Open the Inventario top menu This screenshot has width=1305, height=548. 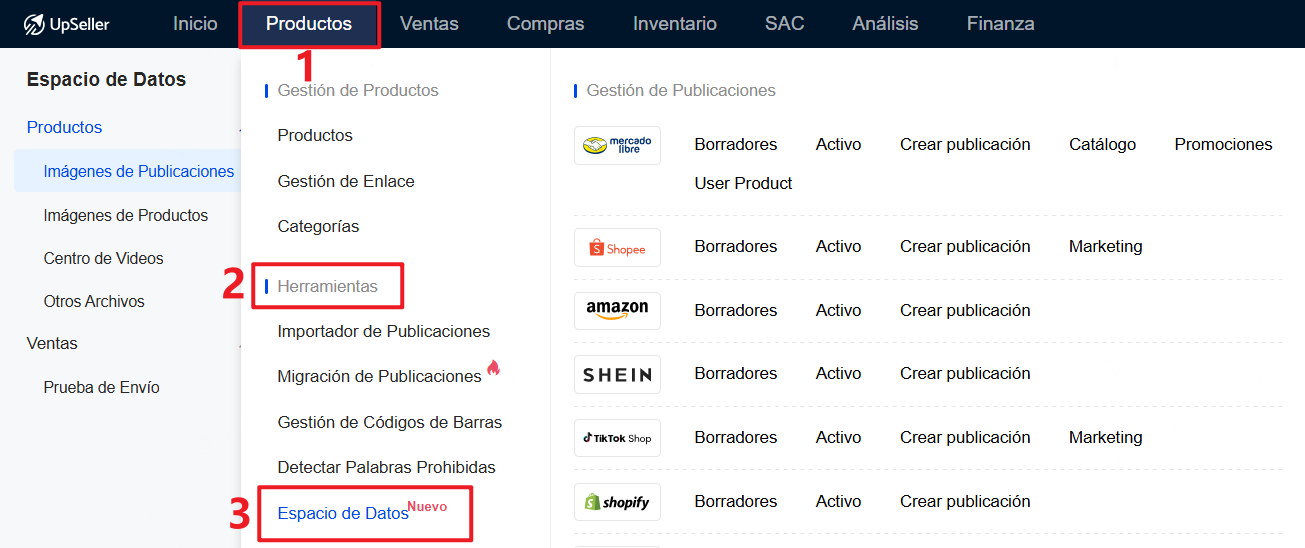tap(675, 24)
